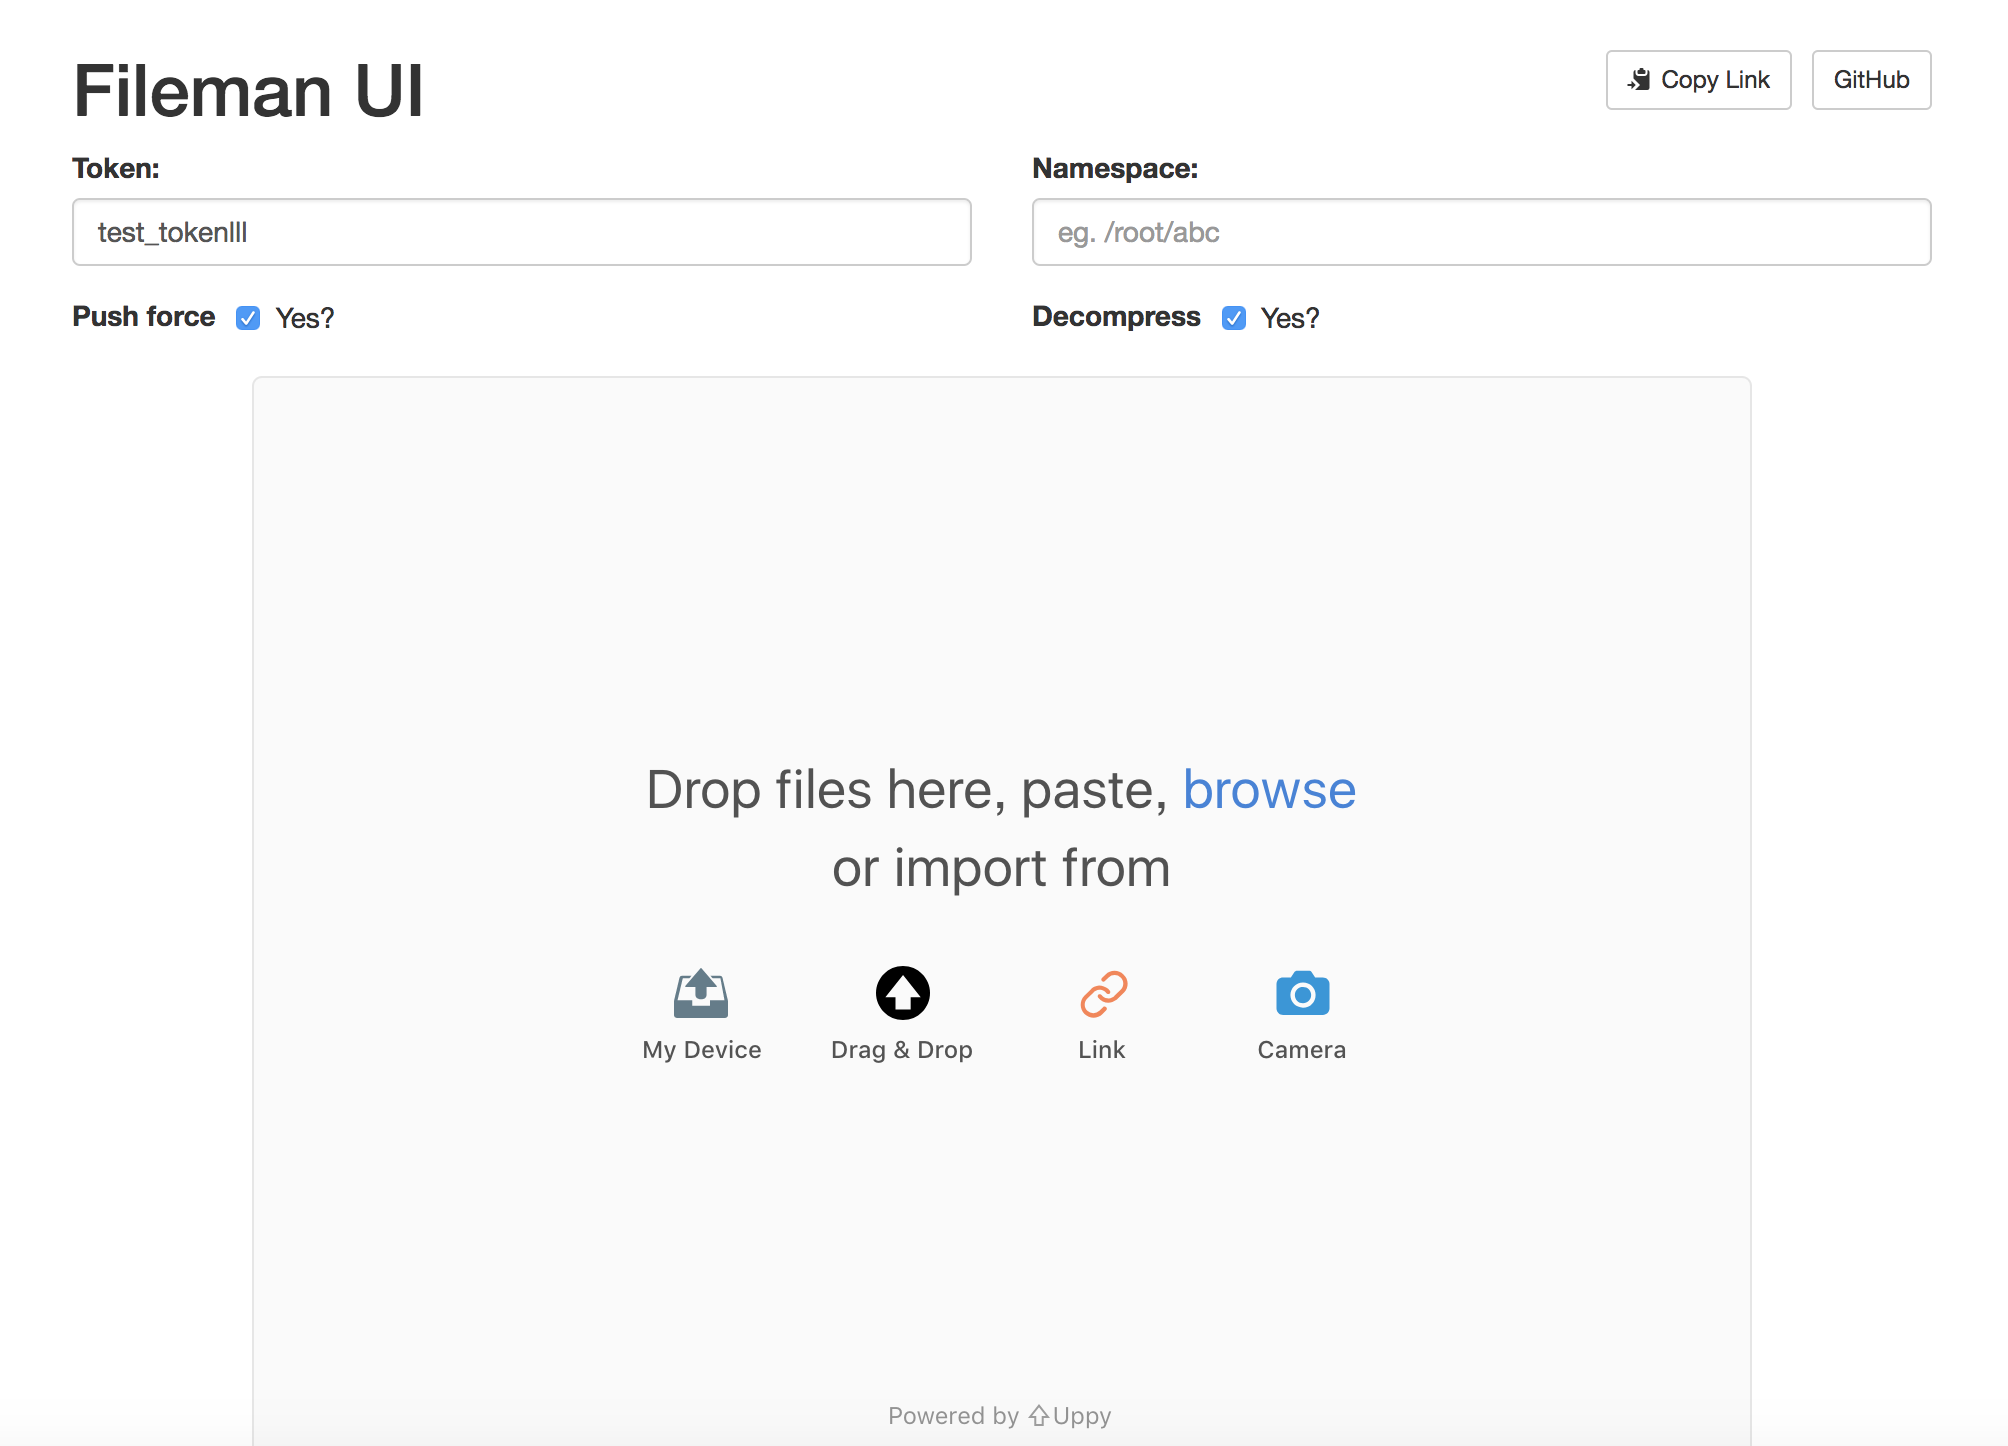Click the blue browse link
This screenshot has width=2008, height=1446.
point(1268,790)
